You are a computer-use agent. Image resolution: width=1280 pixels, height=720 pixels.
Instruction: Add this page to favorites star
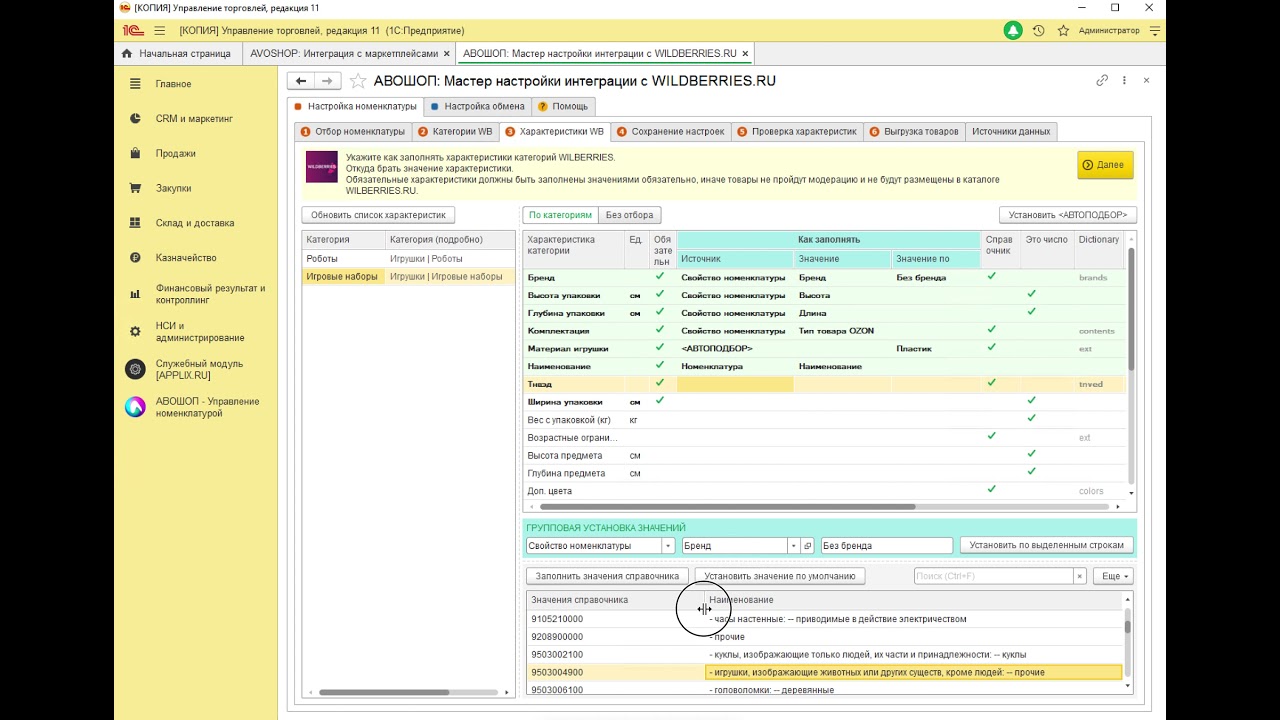358,81
